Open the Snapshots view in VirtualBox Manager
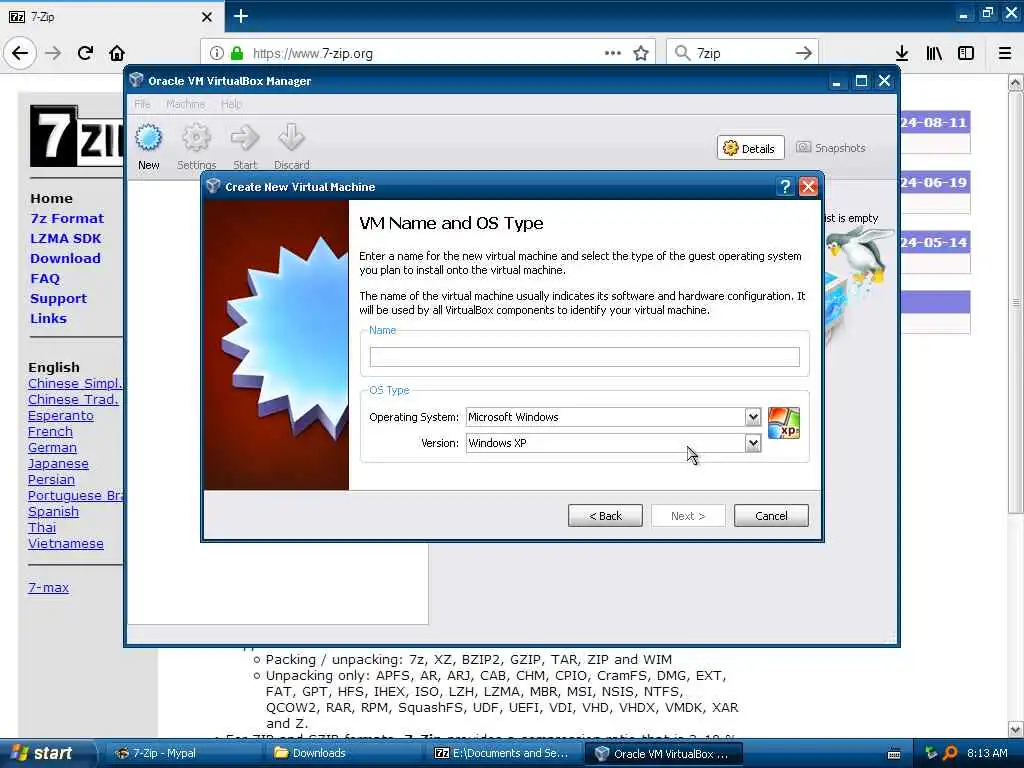The width and height of the screenshot is (1024, 768). tap(831, 148)
